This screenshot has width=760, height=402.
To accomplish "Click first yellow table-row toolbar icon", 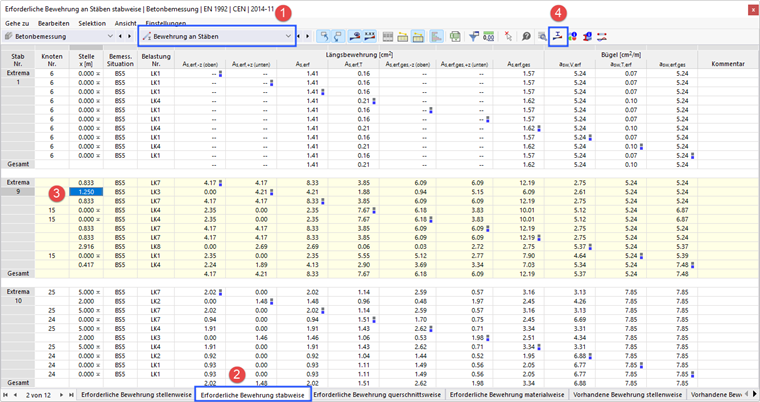I will coord(403,36).
